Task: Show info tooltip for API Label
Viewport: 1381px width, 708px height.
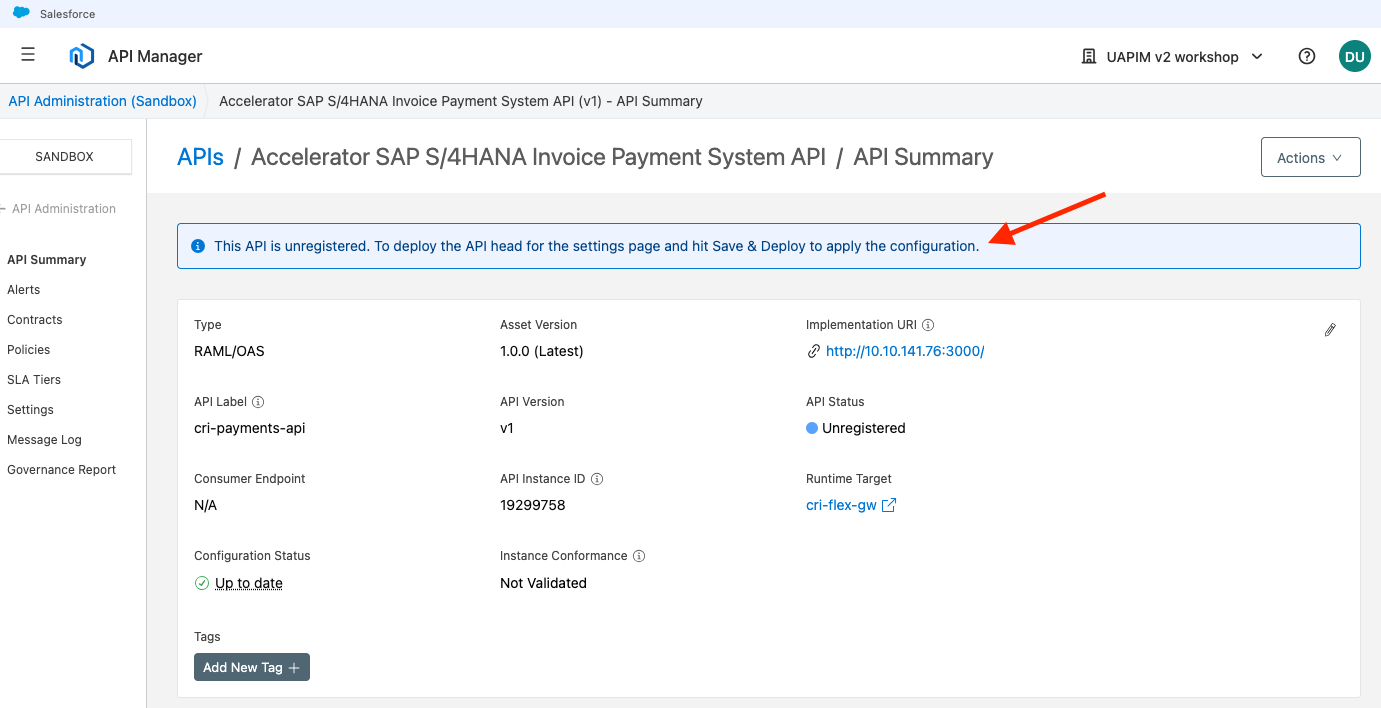Action: (258, 402)
